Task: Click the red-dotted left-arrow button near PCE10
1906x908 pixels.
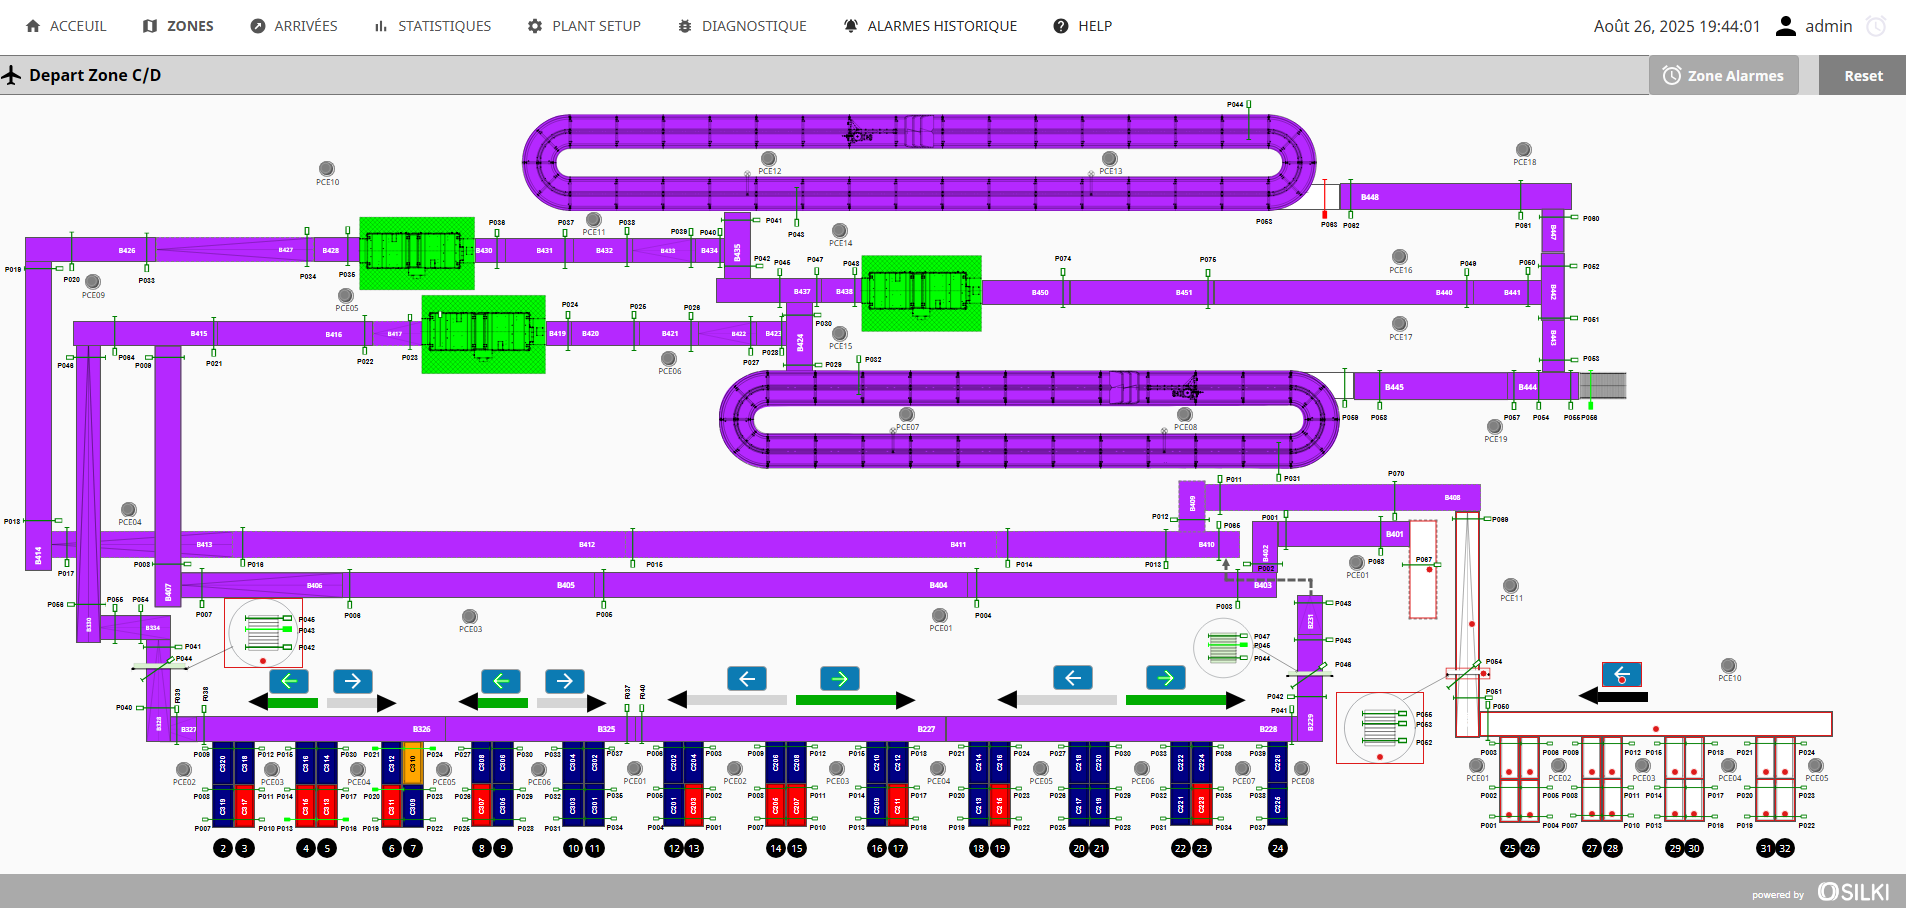Action: tap(1622, 675)
